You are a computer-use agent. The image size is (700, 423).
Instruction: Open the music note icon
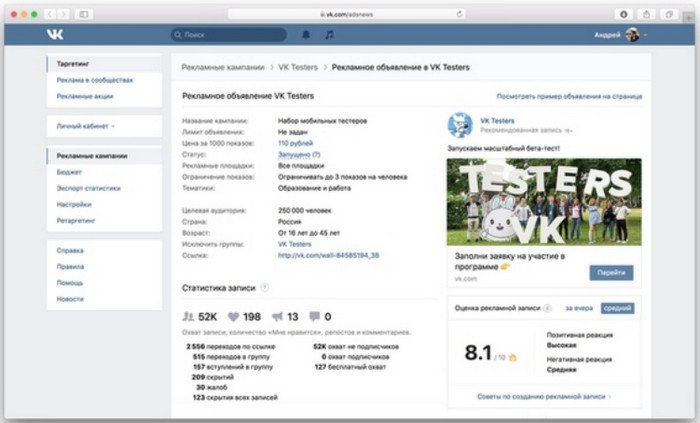click(x=329, y=34)
